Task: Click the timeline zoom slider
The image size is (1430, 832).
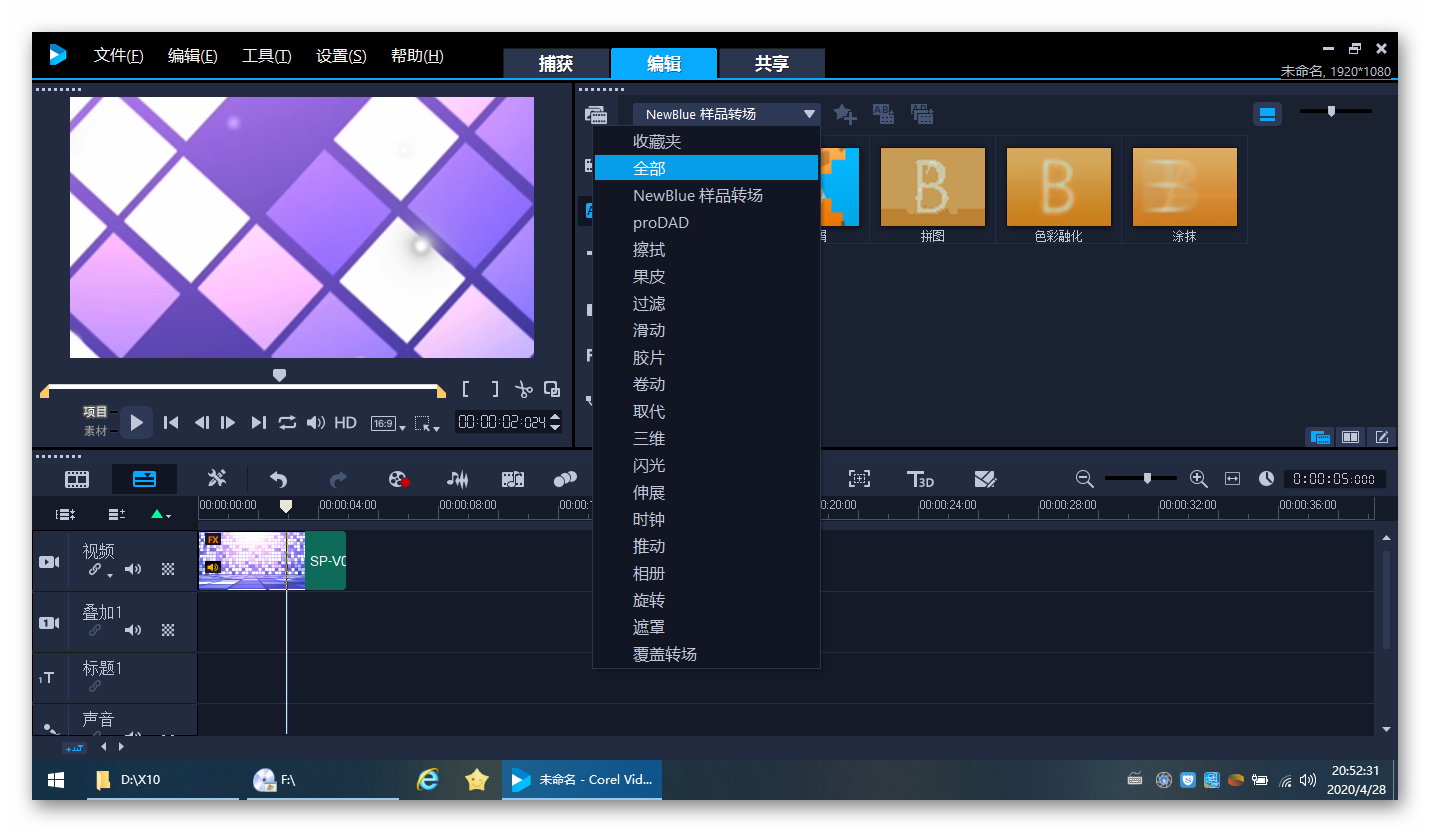Action: (1146, 479)
